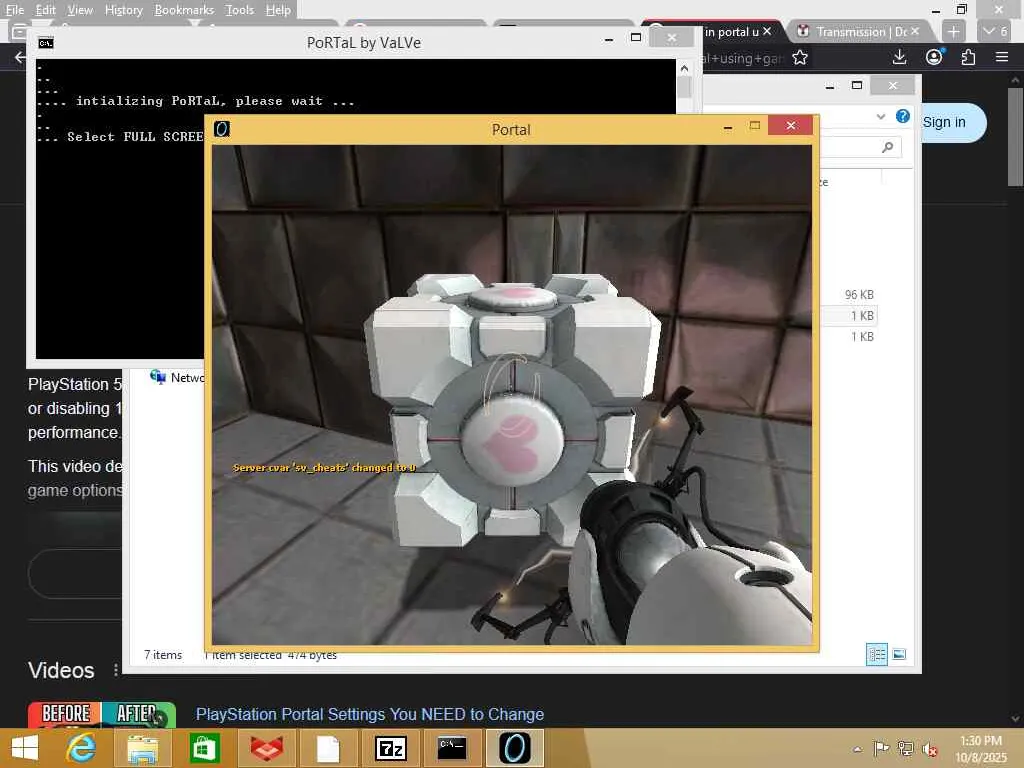1024x768 pixels.
Task: Minimize the File Explorer window
Action: pyautogui.click(x=830, y=86)
